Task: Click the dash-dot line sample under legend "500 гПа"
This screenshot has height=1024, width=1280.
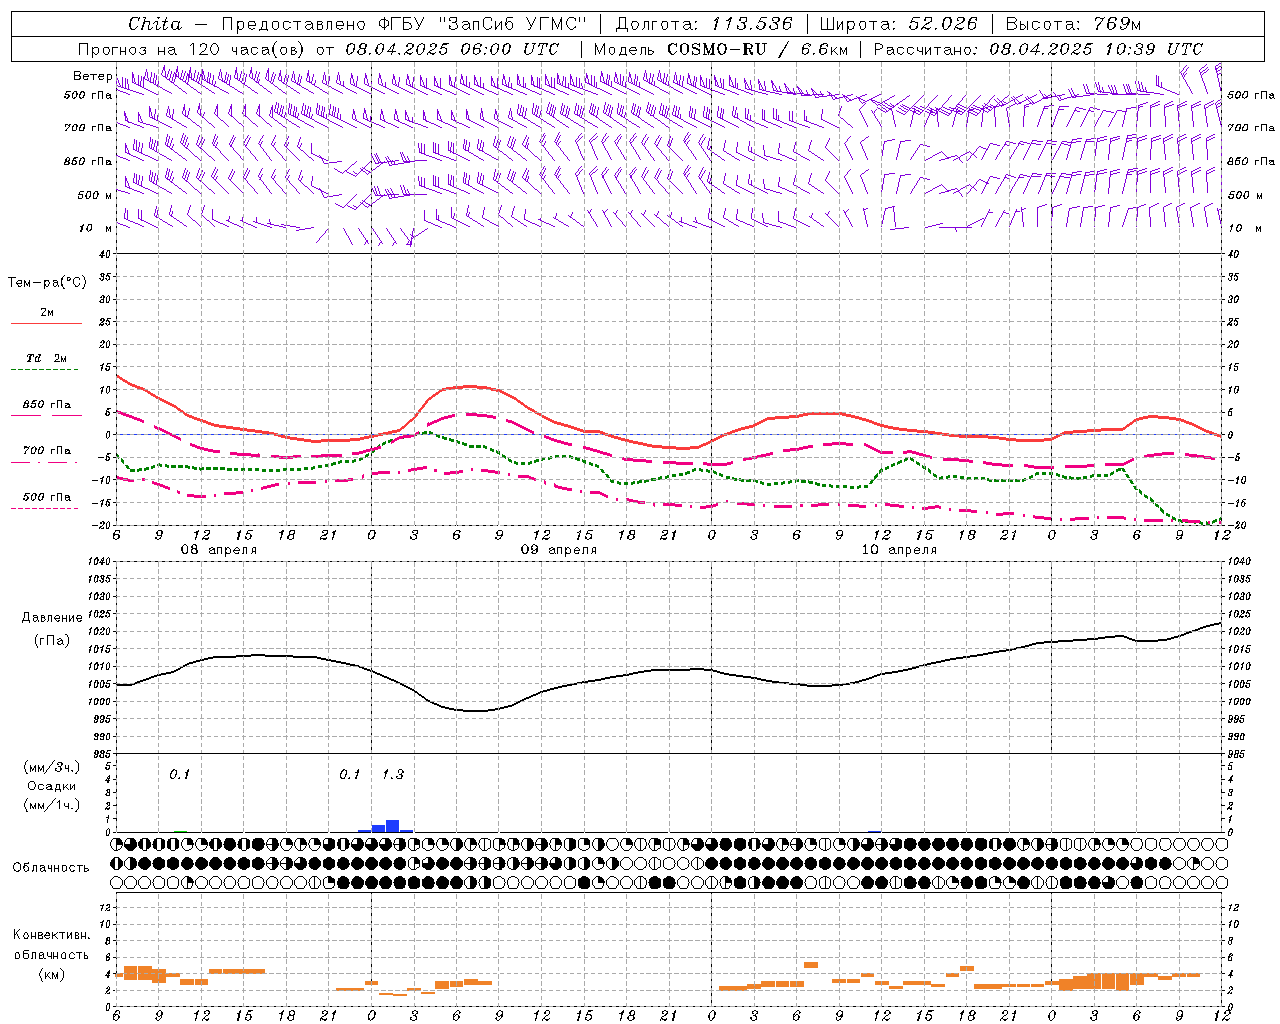Action: pyautogui.click(x=44, y=508)
